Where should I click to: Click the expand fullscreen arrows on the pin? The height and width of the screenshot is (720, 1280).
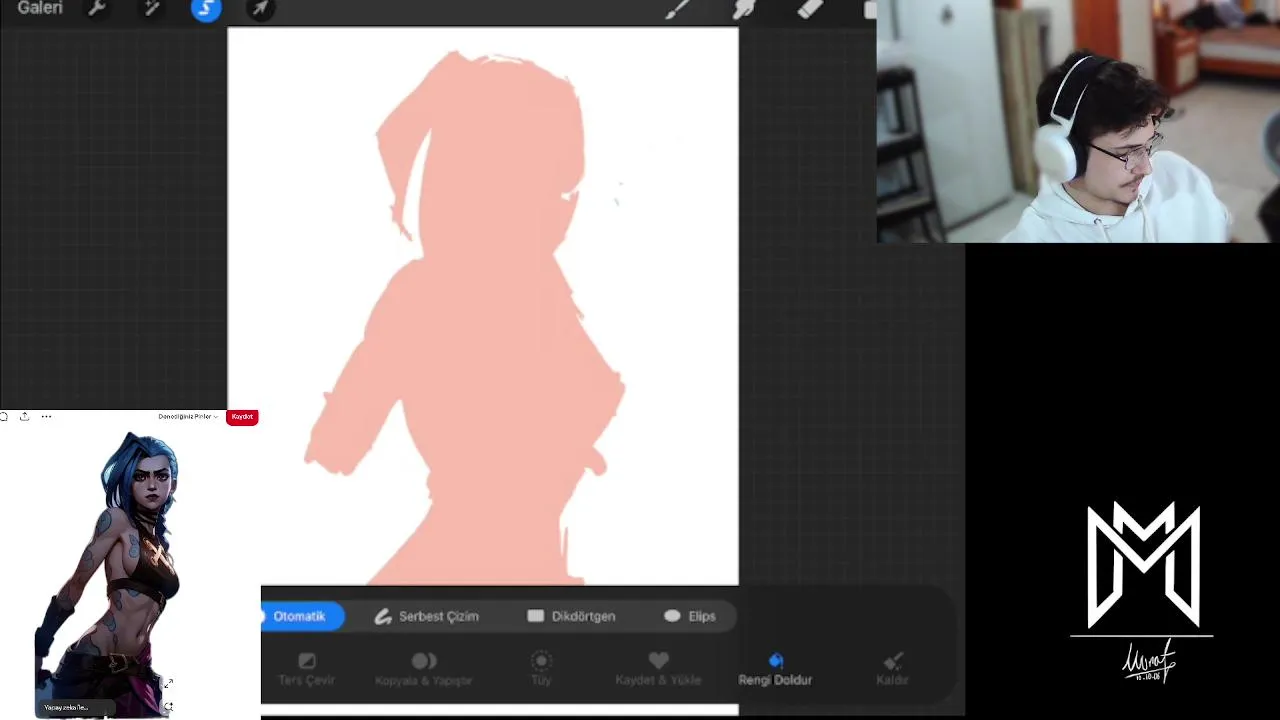pyautogui.click(x=169, y=683)
